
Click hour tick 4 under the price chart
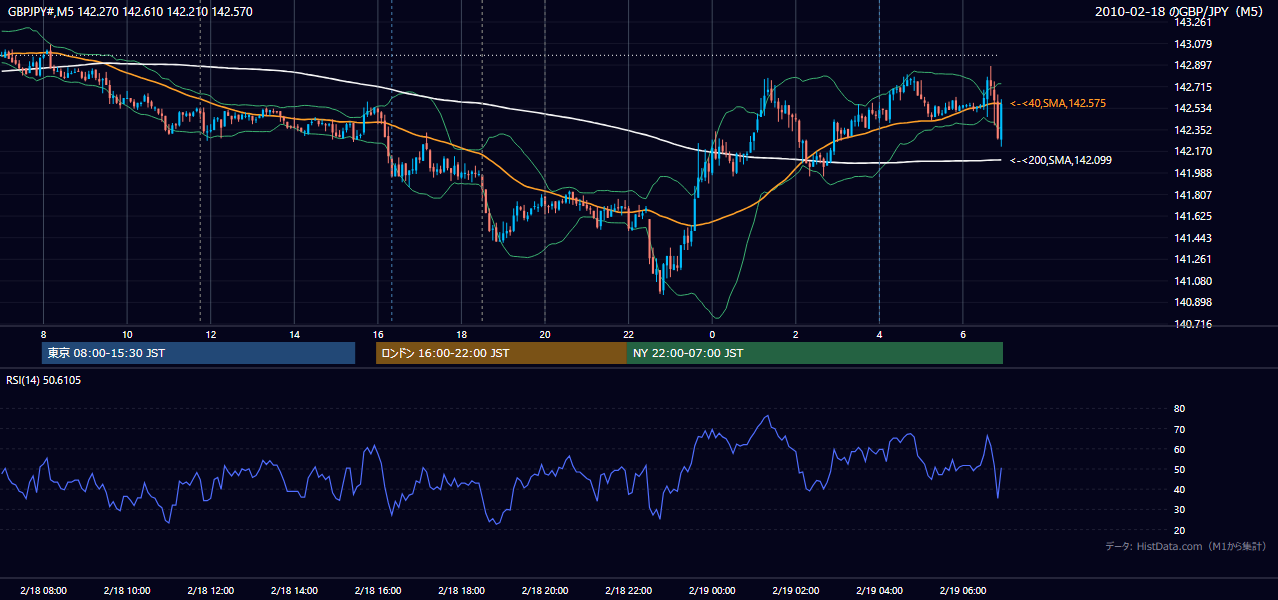(879, 334)
